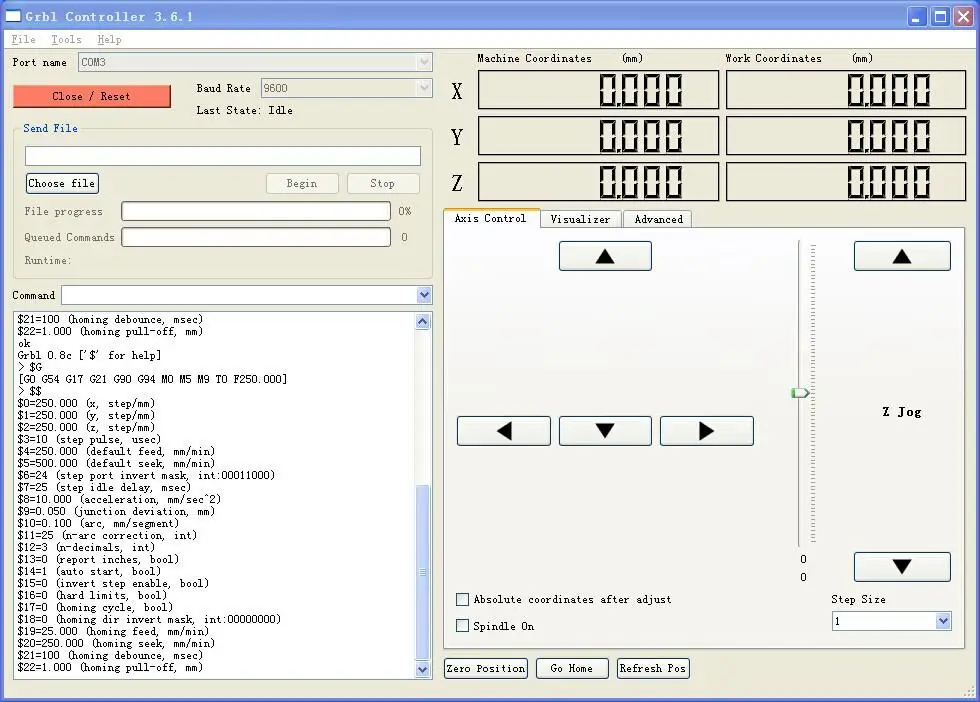Click the '$13=0 (report inches, bool)' line
Screen dimensions: 980x702
point(98,559)
